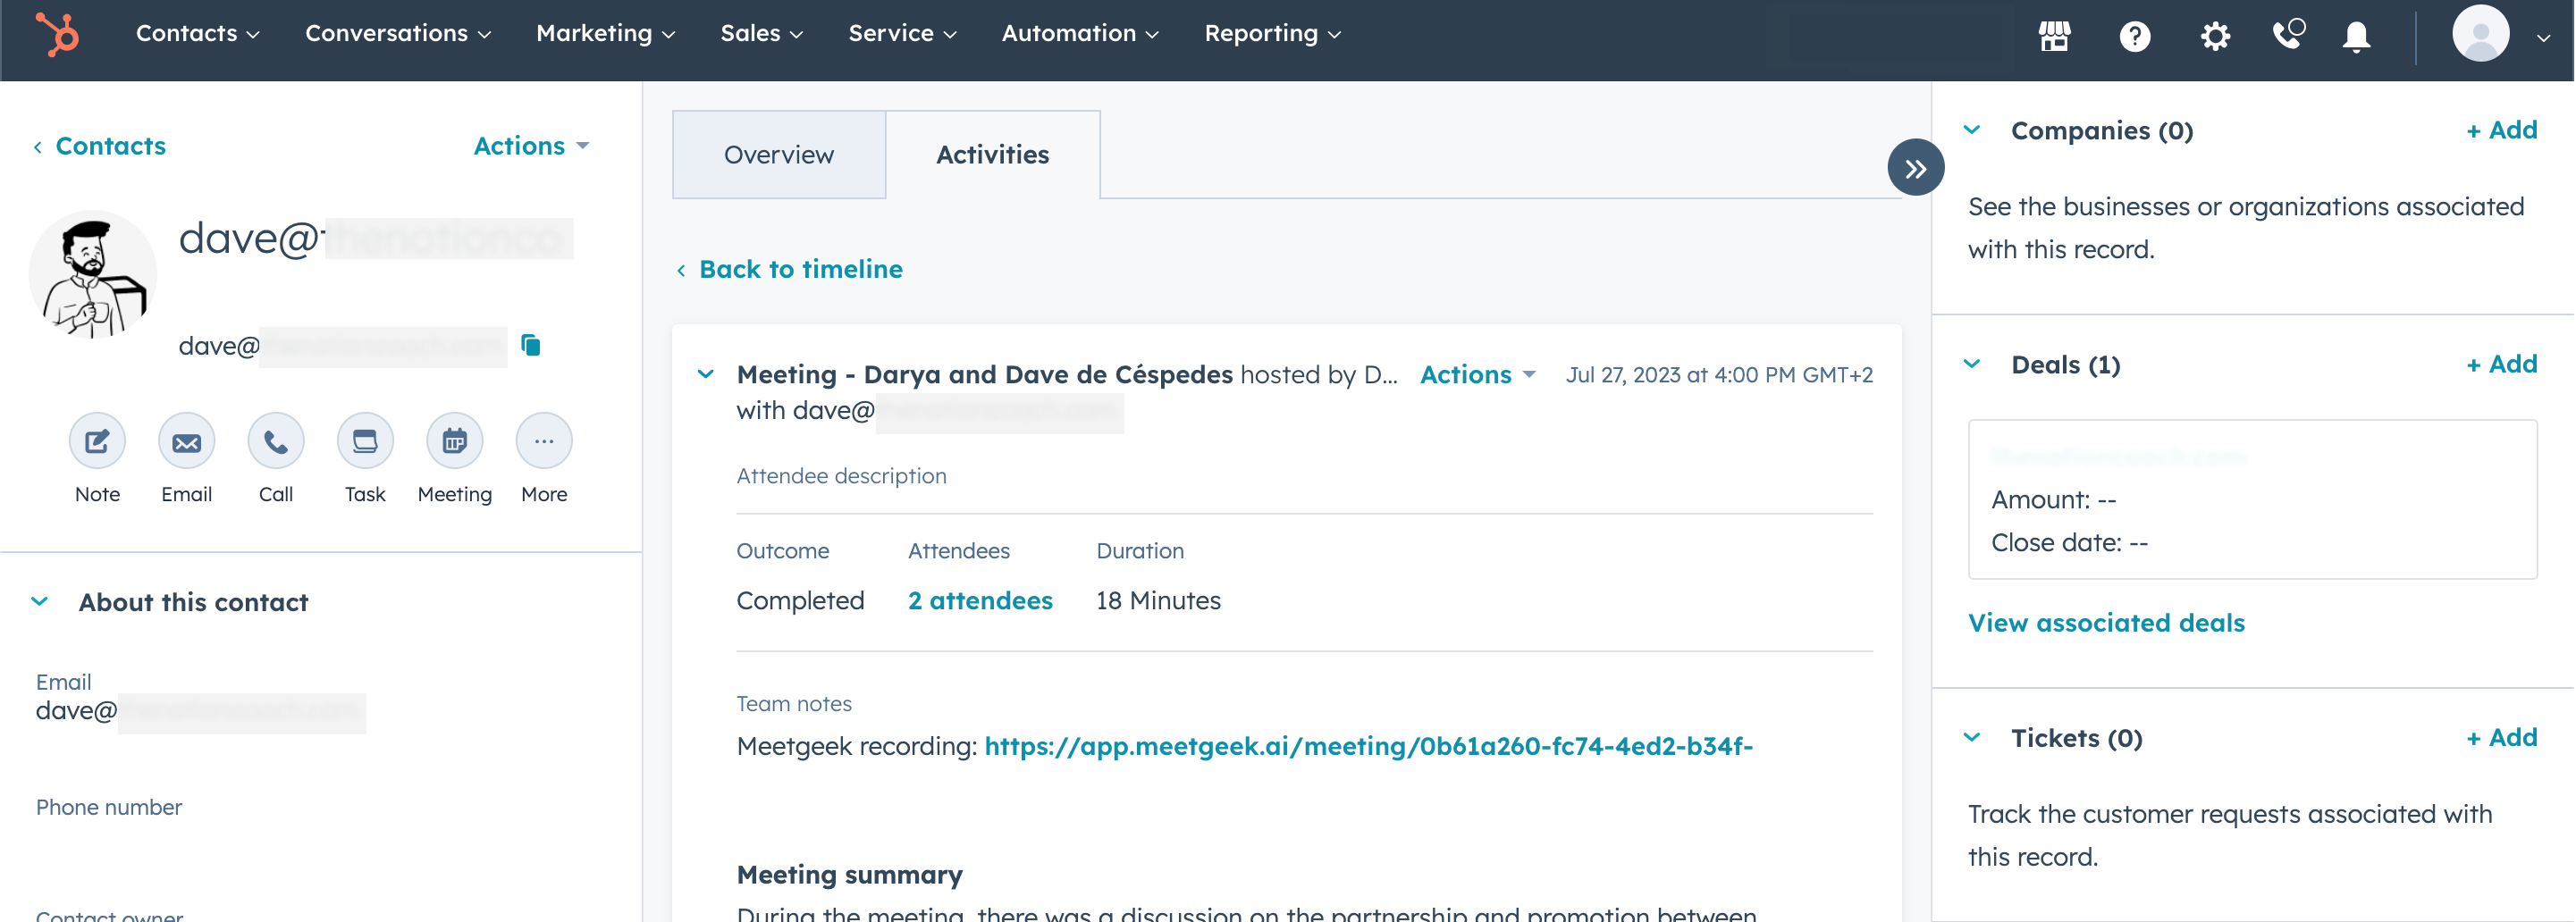Viewport: 2576px width, 922px height.
Task: Collapse the meeting activity card chevron
Action: [x=705, y=375]
